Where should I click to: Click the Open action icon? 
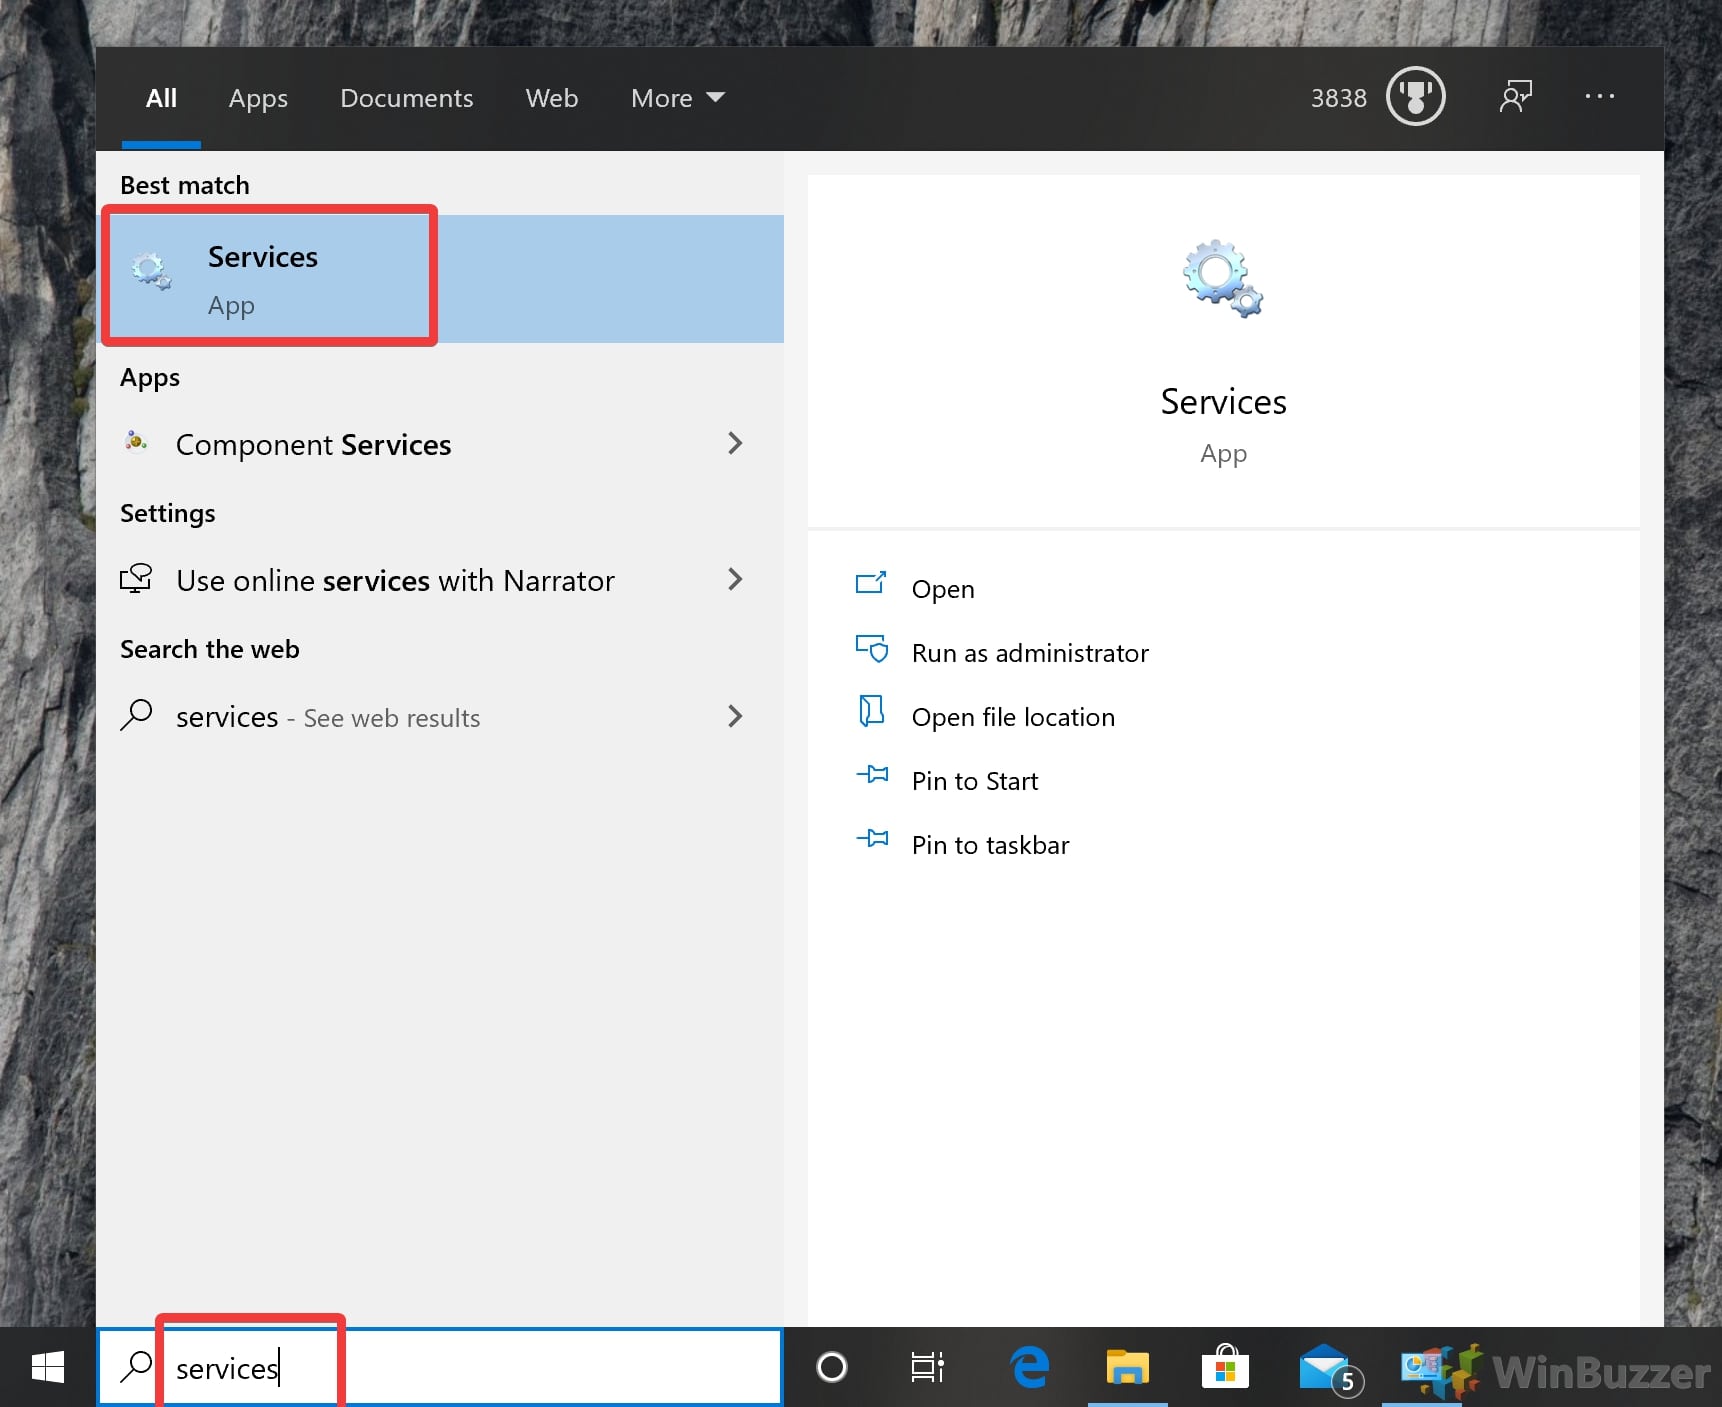pyautogui.click(x=871, y=582)
